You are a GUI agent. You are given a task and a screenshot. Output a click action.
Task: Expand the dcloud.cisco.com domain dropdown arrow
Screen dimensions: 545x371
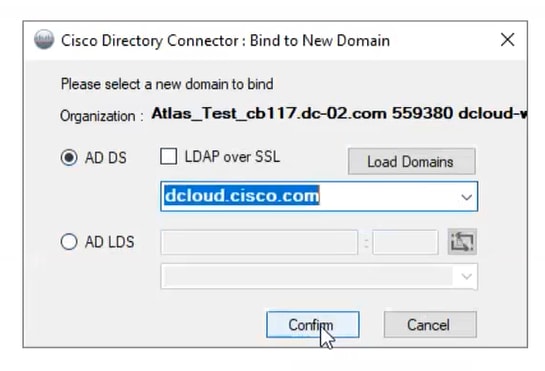coord(466,197)
